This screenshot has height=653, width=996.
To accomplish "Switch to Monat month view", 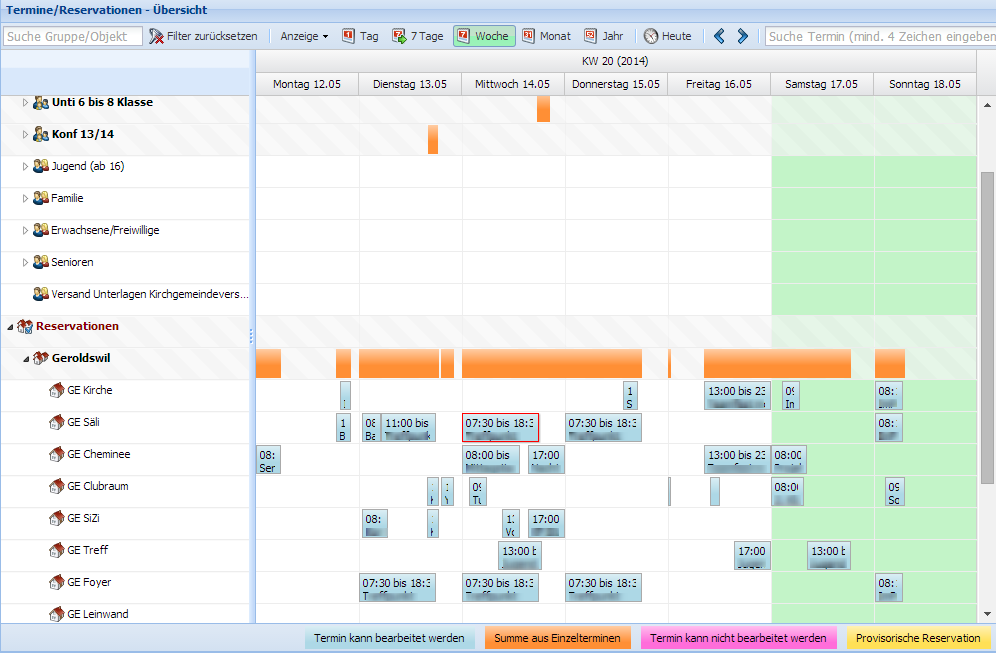I will pos(546,36).
